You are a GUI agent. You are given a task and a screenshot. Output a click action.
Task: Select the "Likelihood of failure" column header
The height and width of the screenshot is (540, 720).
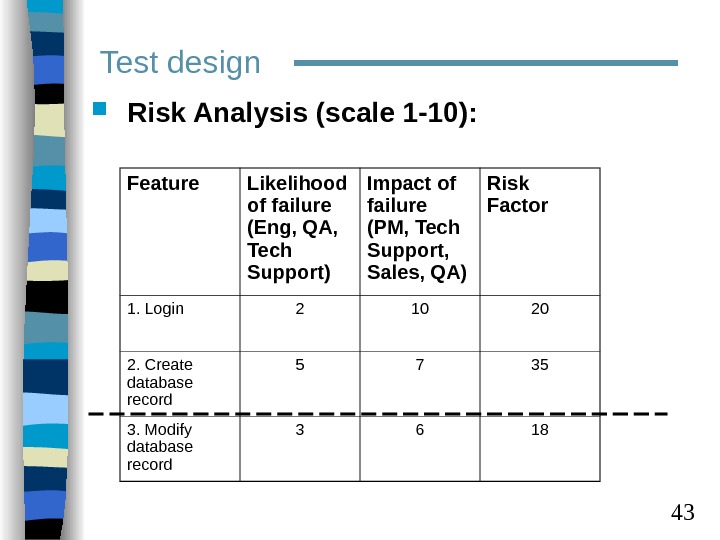300,228
